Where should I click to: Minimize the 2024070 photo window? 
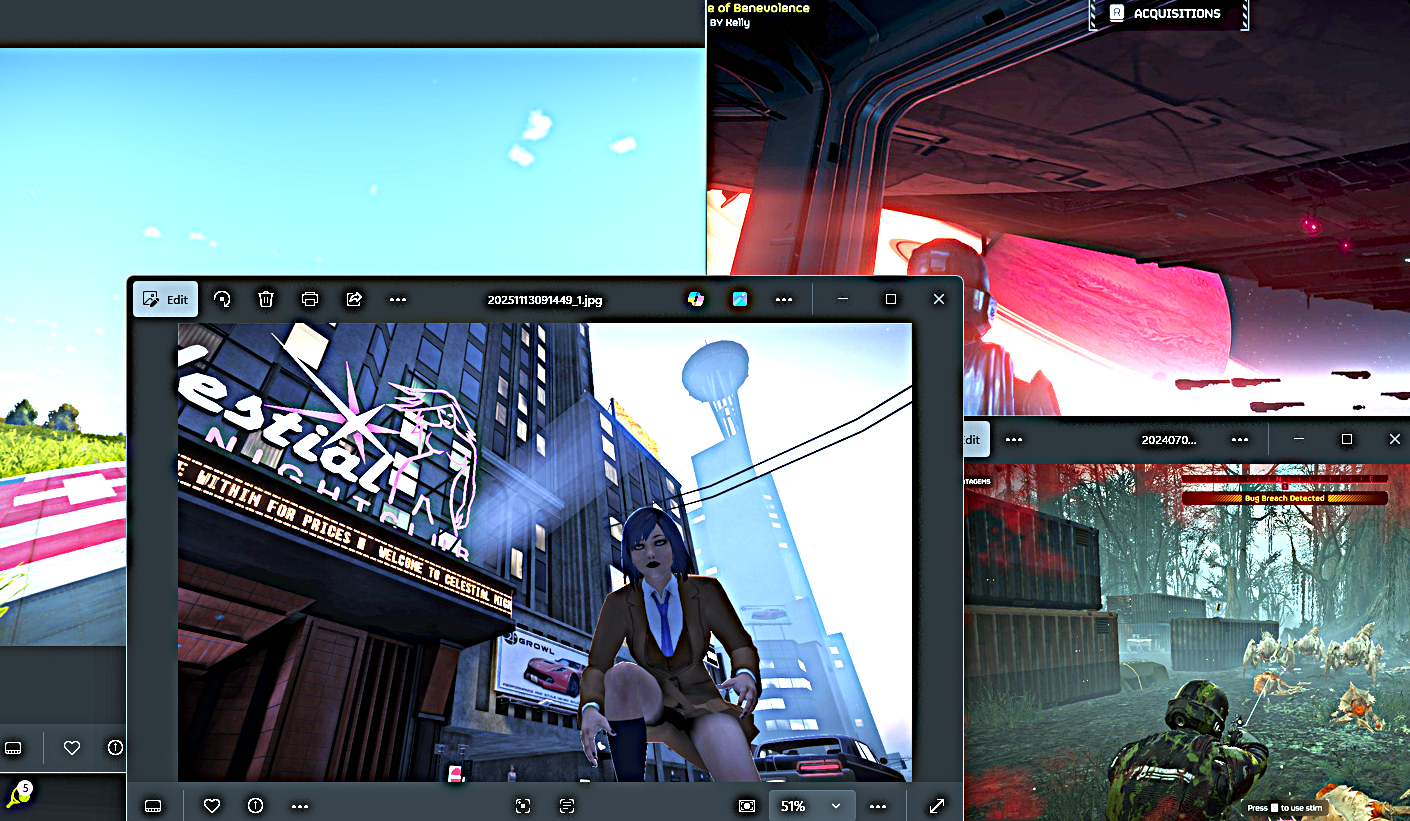point(1299,439)
